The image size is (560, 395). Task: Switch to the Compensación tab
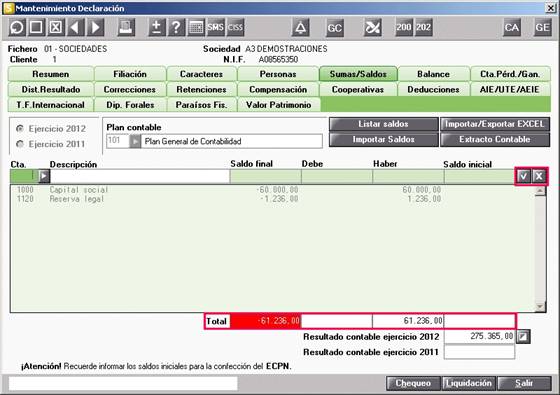(278, 89)
